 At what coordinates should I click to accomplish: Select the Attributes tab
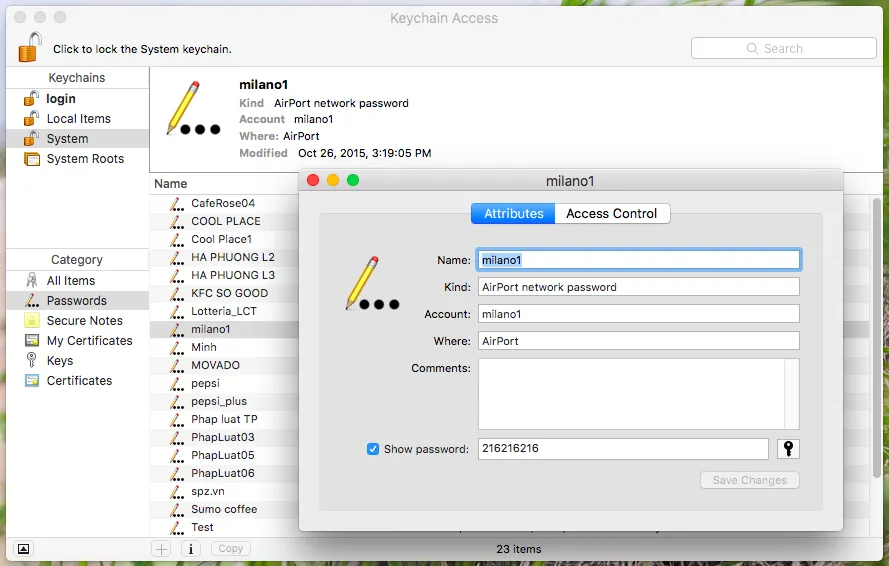(513, 213)
